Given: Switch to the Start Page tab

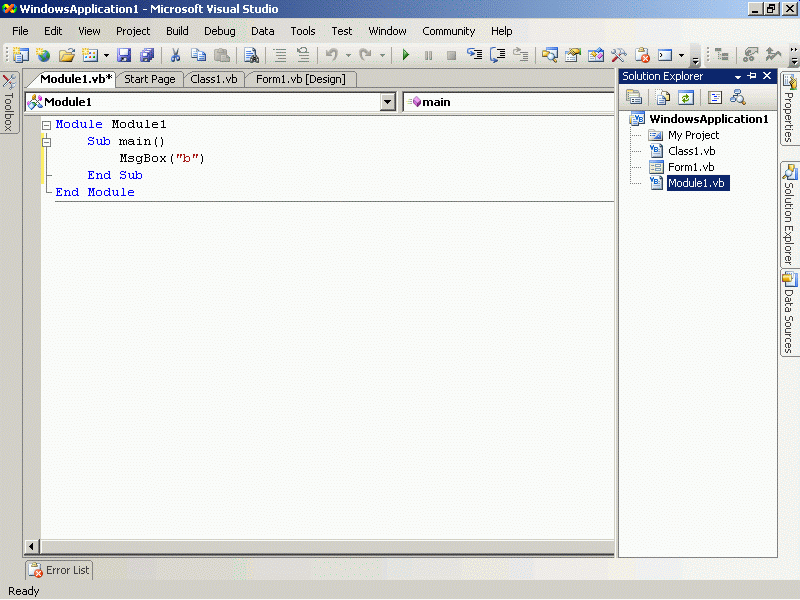Looking at the screenshot, I should pos(149,79).
